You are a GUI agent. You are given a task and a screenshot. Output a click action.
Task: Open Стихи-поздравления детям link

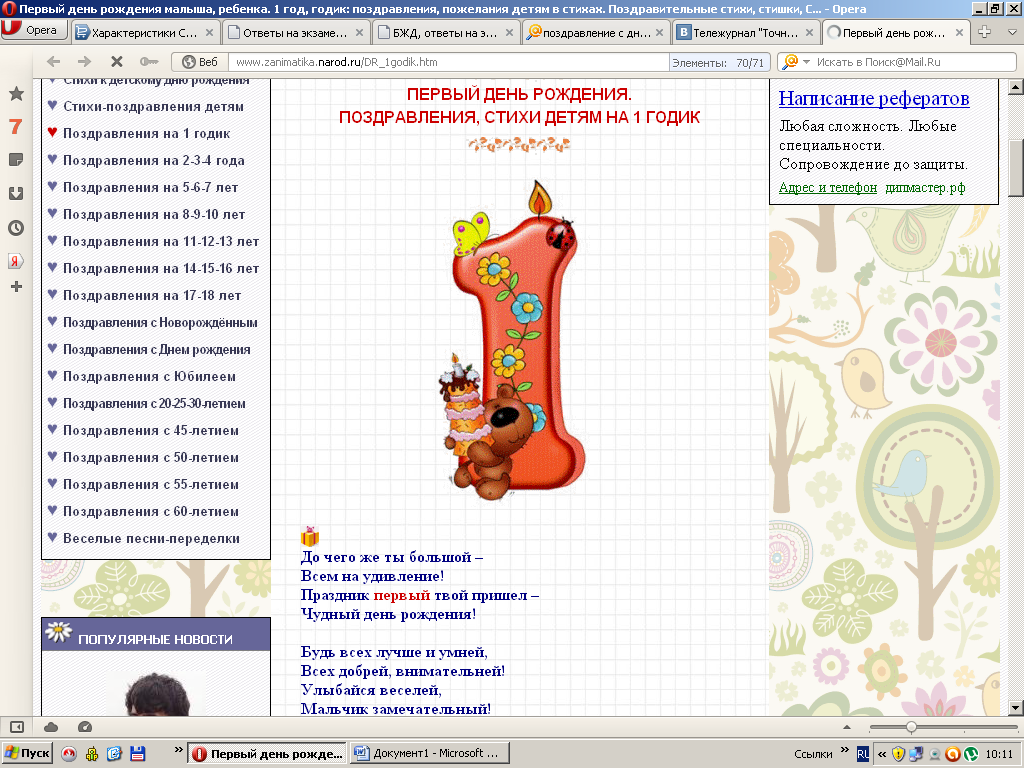click(153, 106)
